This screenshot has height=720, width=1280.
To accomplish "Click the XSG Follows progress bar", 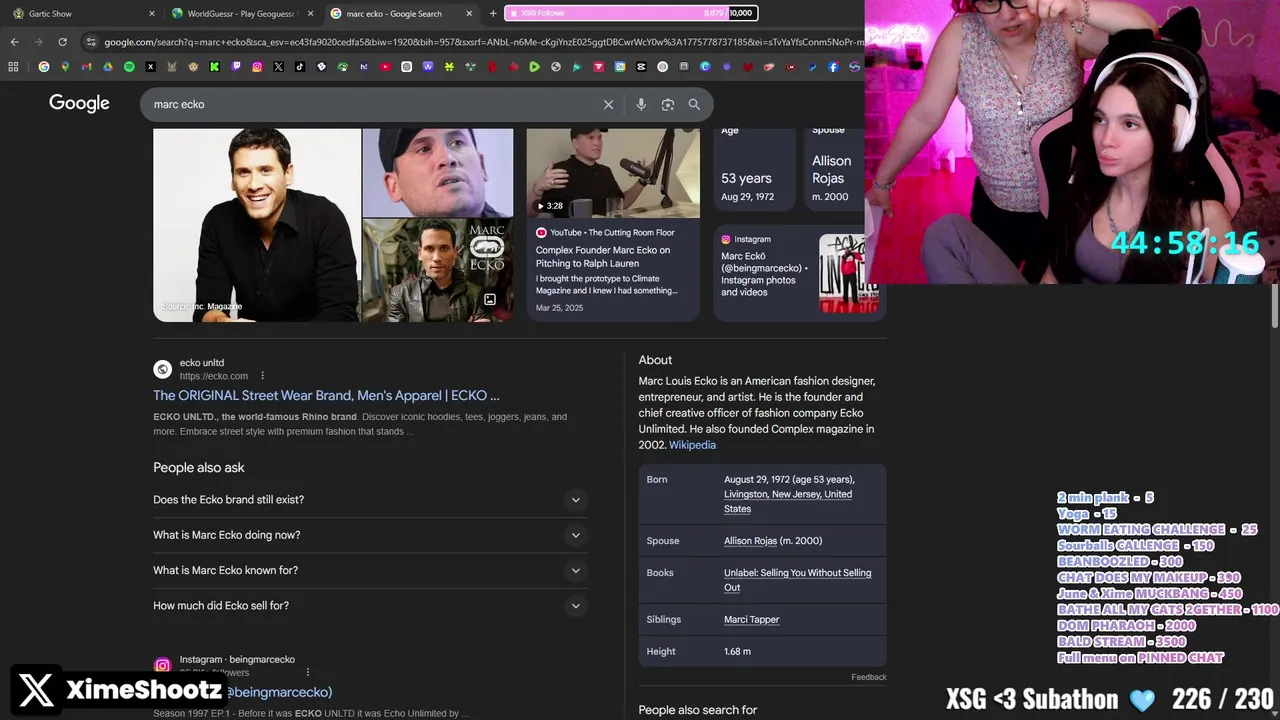I will coord(631,13).
